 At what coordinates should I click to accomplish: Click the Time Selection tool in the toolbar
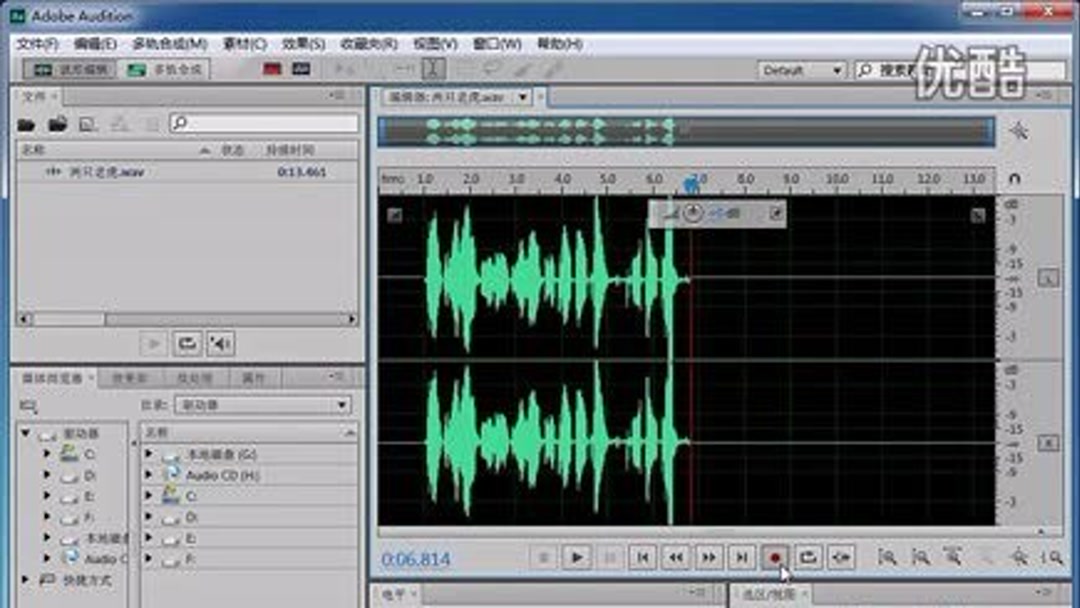click(435, 69)
